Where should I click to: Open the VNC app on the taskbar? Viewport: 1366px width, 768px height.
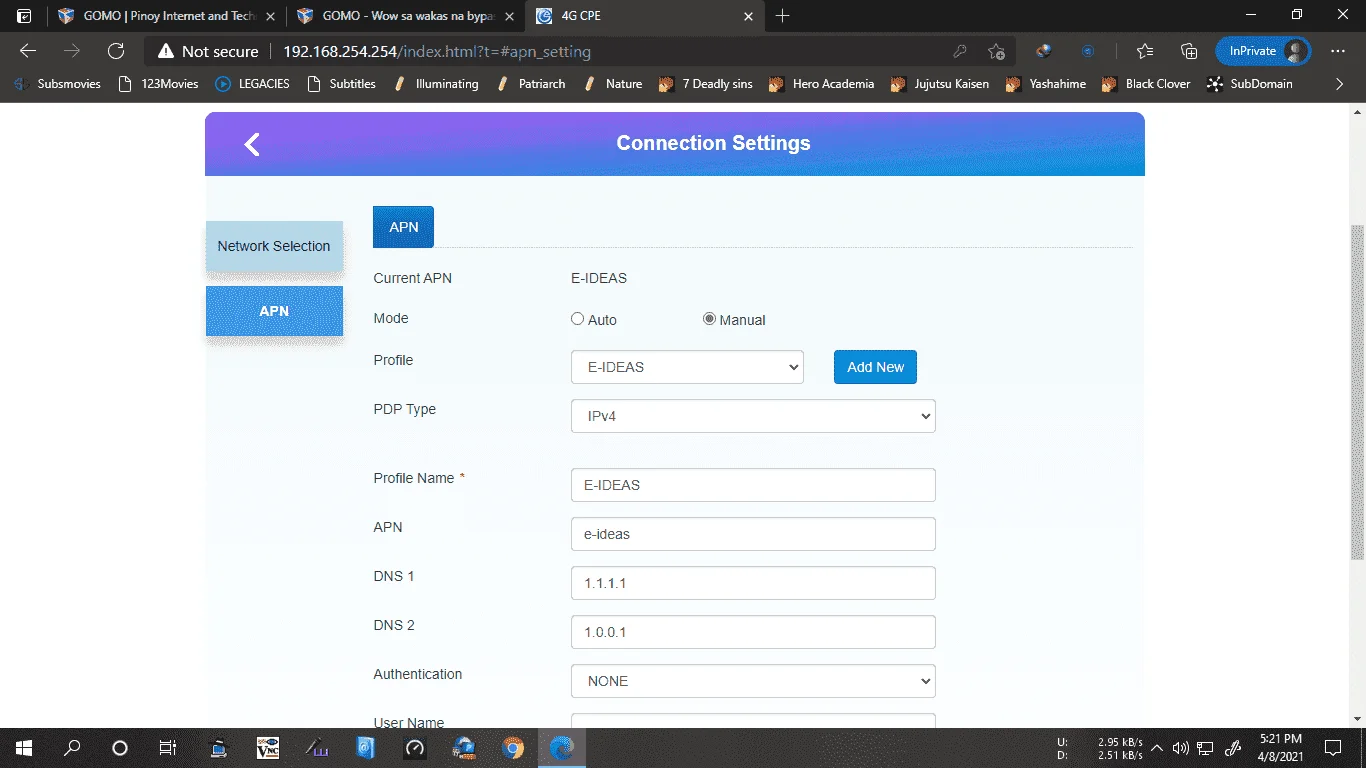pyautogui.click(x=268, y=748)
